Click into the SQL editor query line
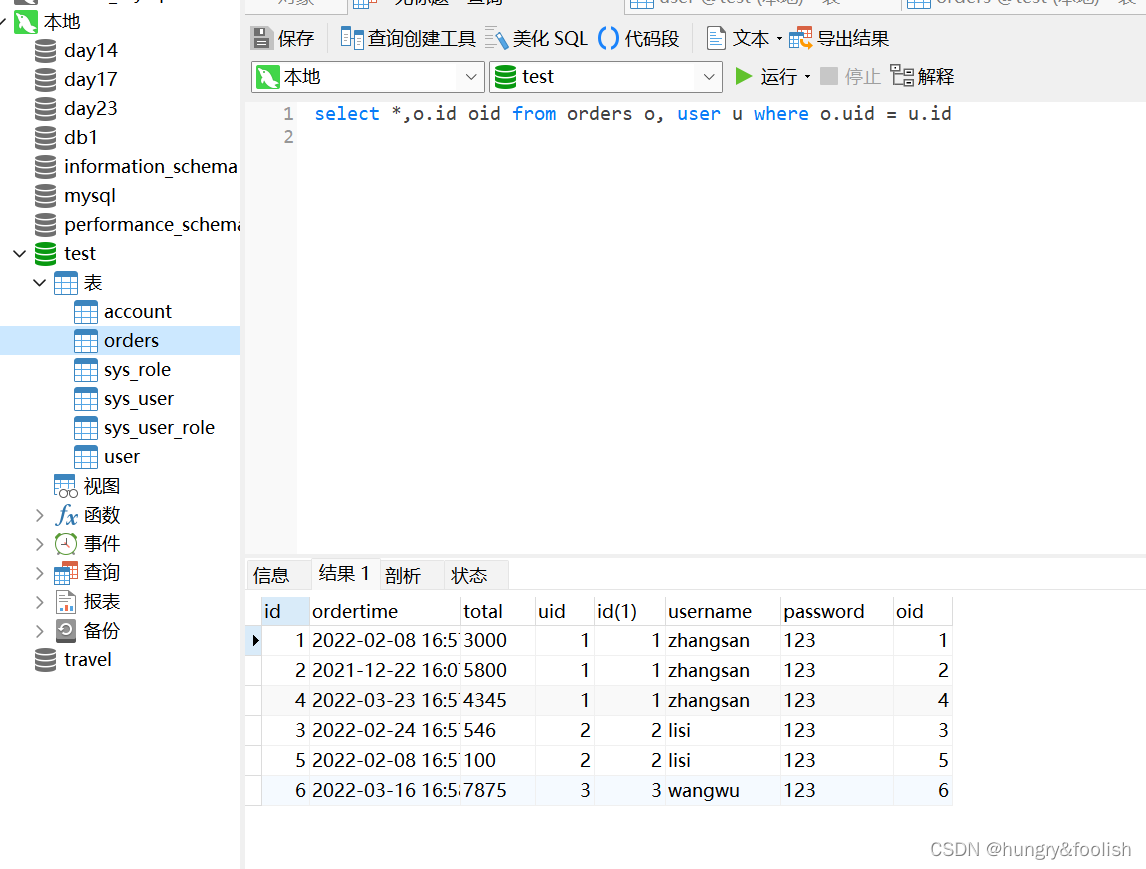 click(633, 114)
